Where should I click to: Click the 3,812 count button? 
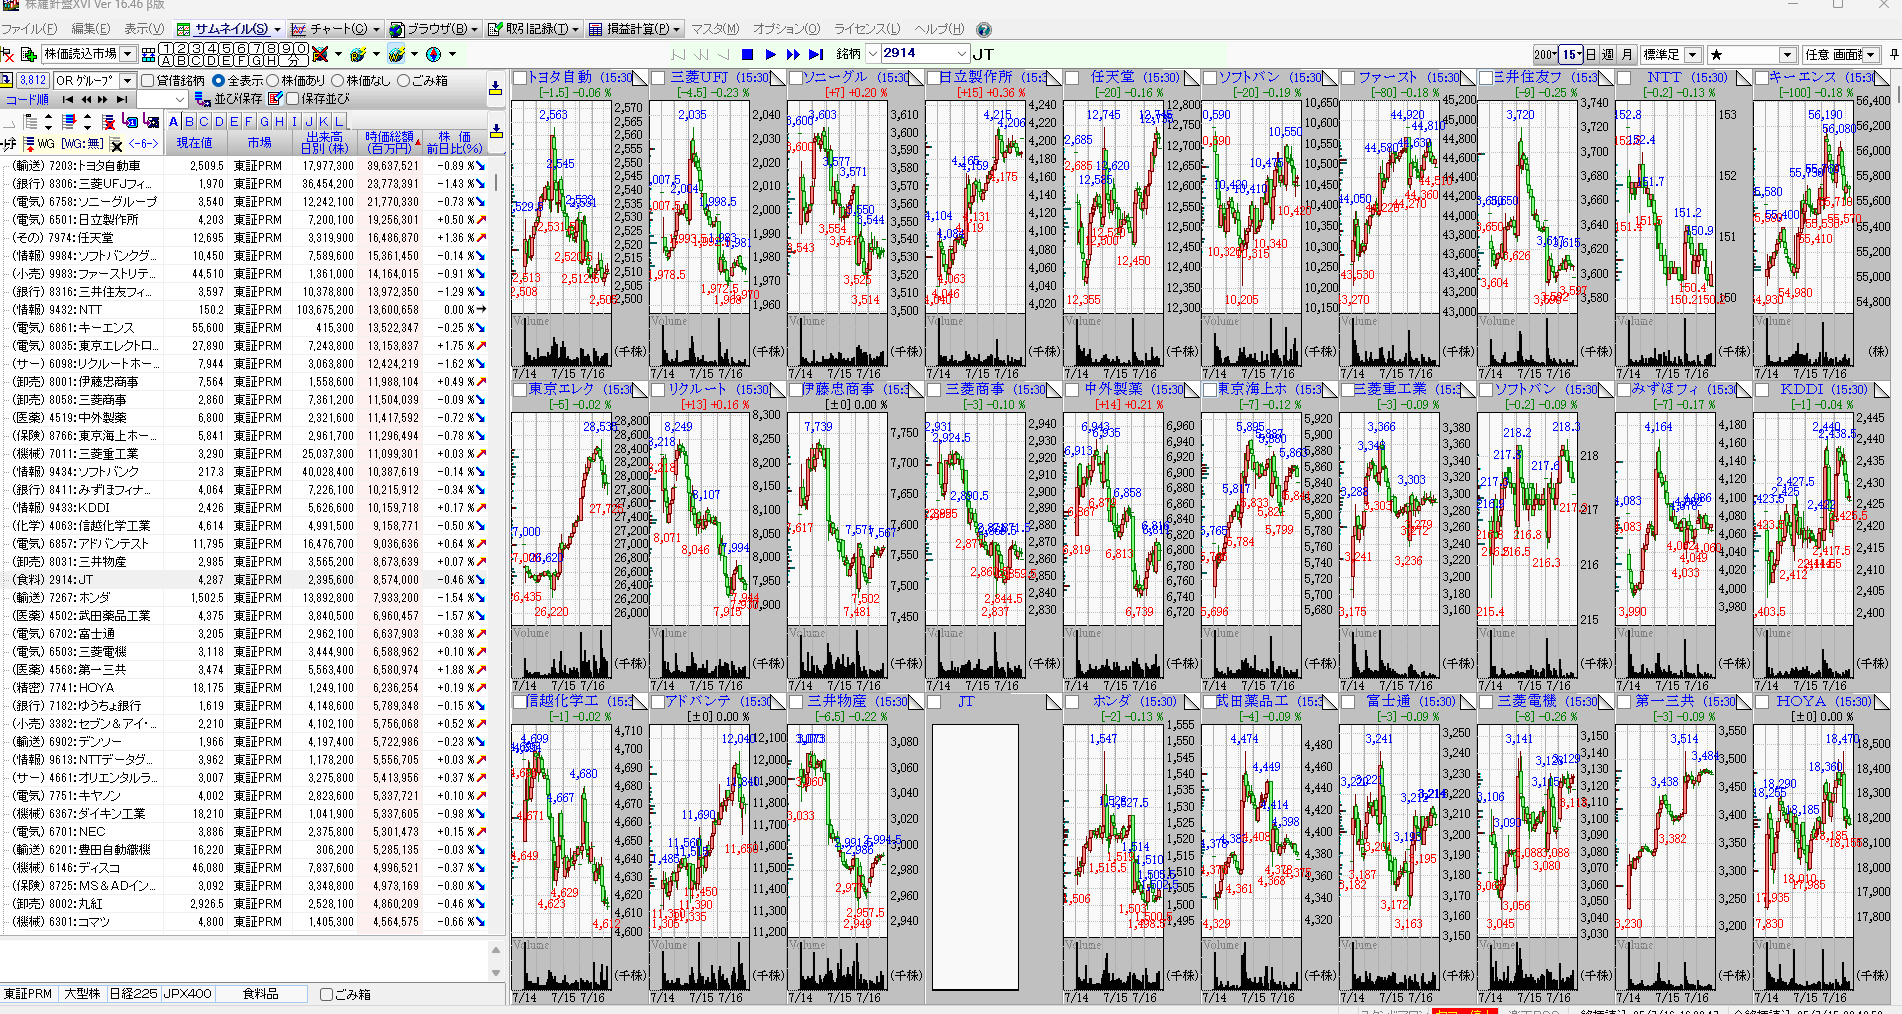pos(32,80)
